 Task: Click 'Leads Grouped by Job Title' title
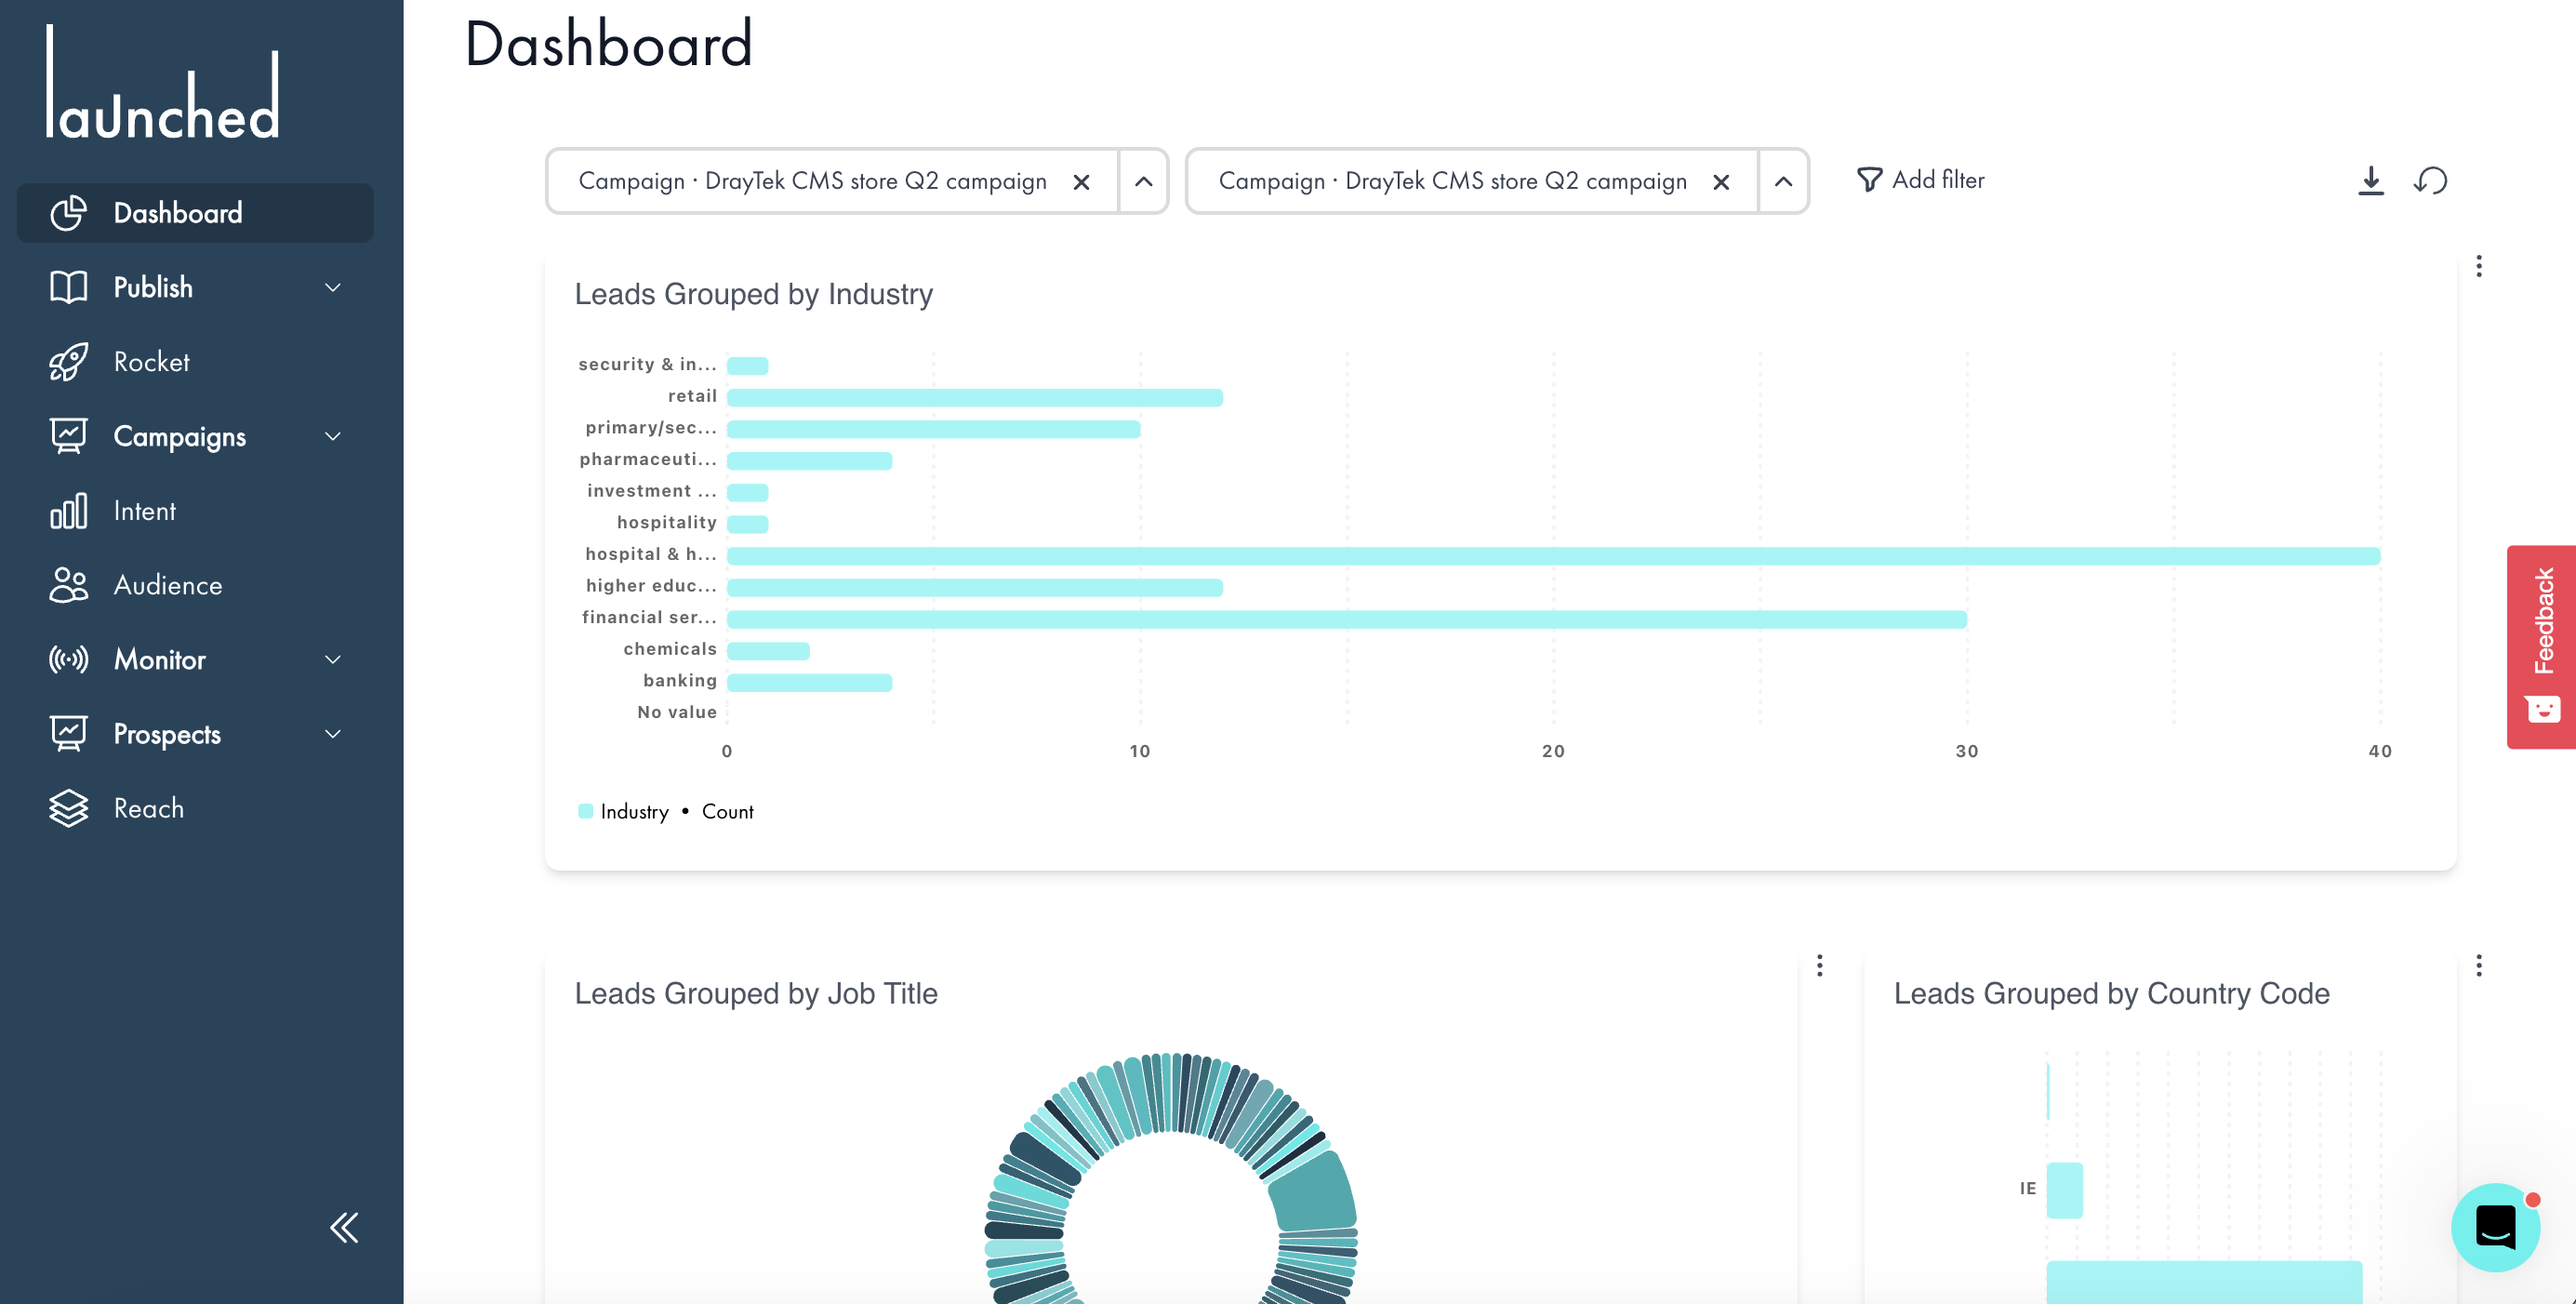click(755, 993)
